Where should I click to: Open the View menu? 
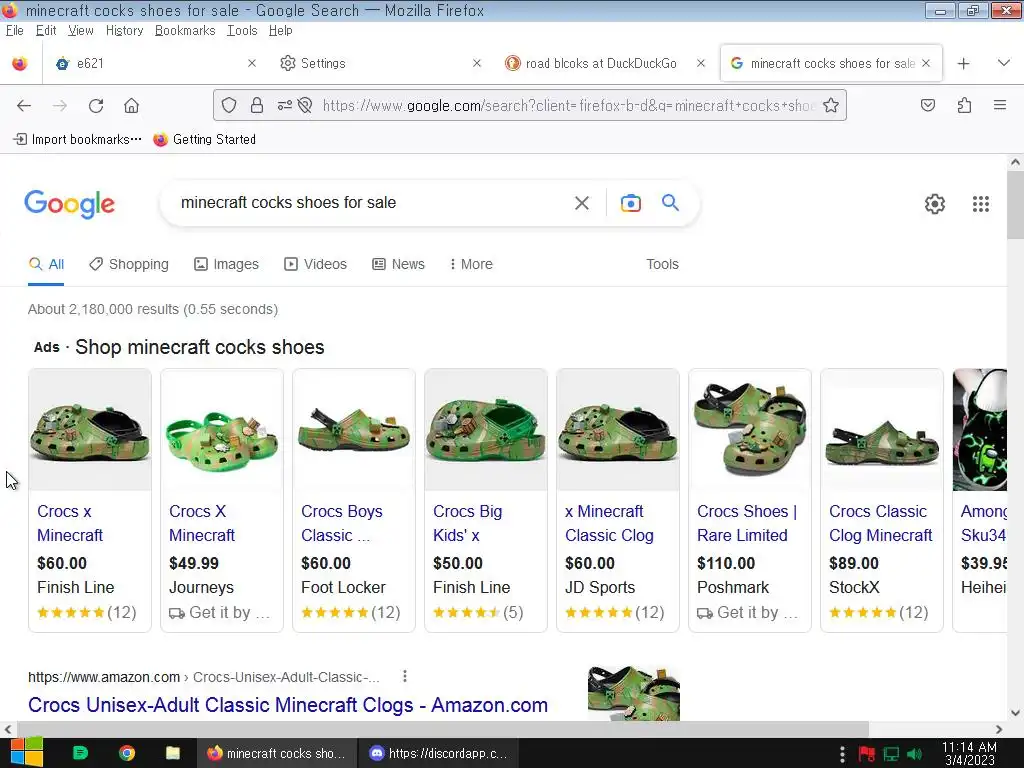coord(80,31)
